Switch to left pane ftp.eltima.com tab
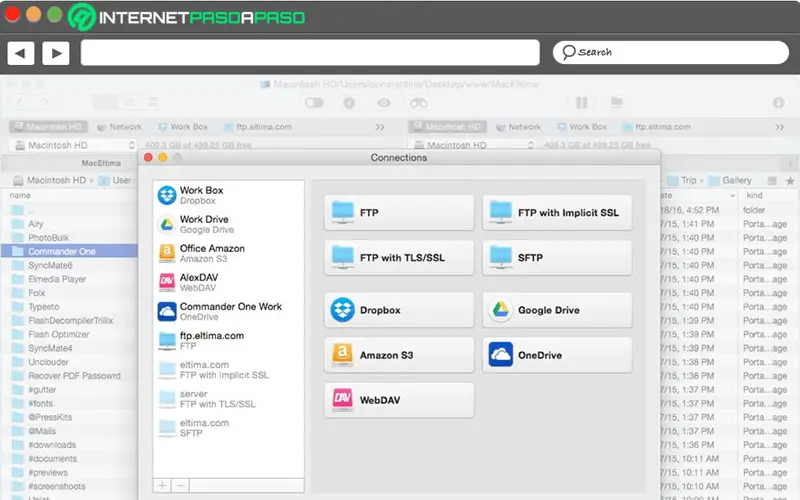 point(258,127)
